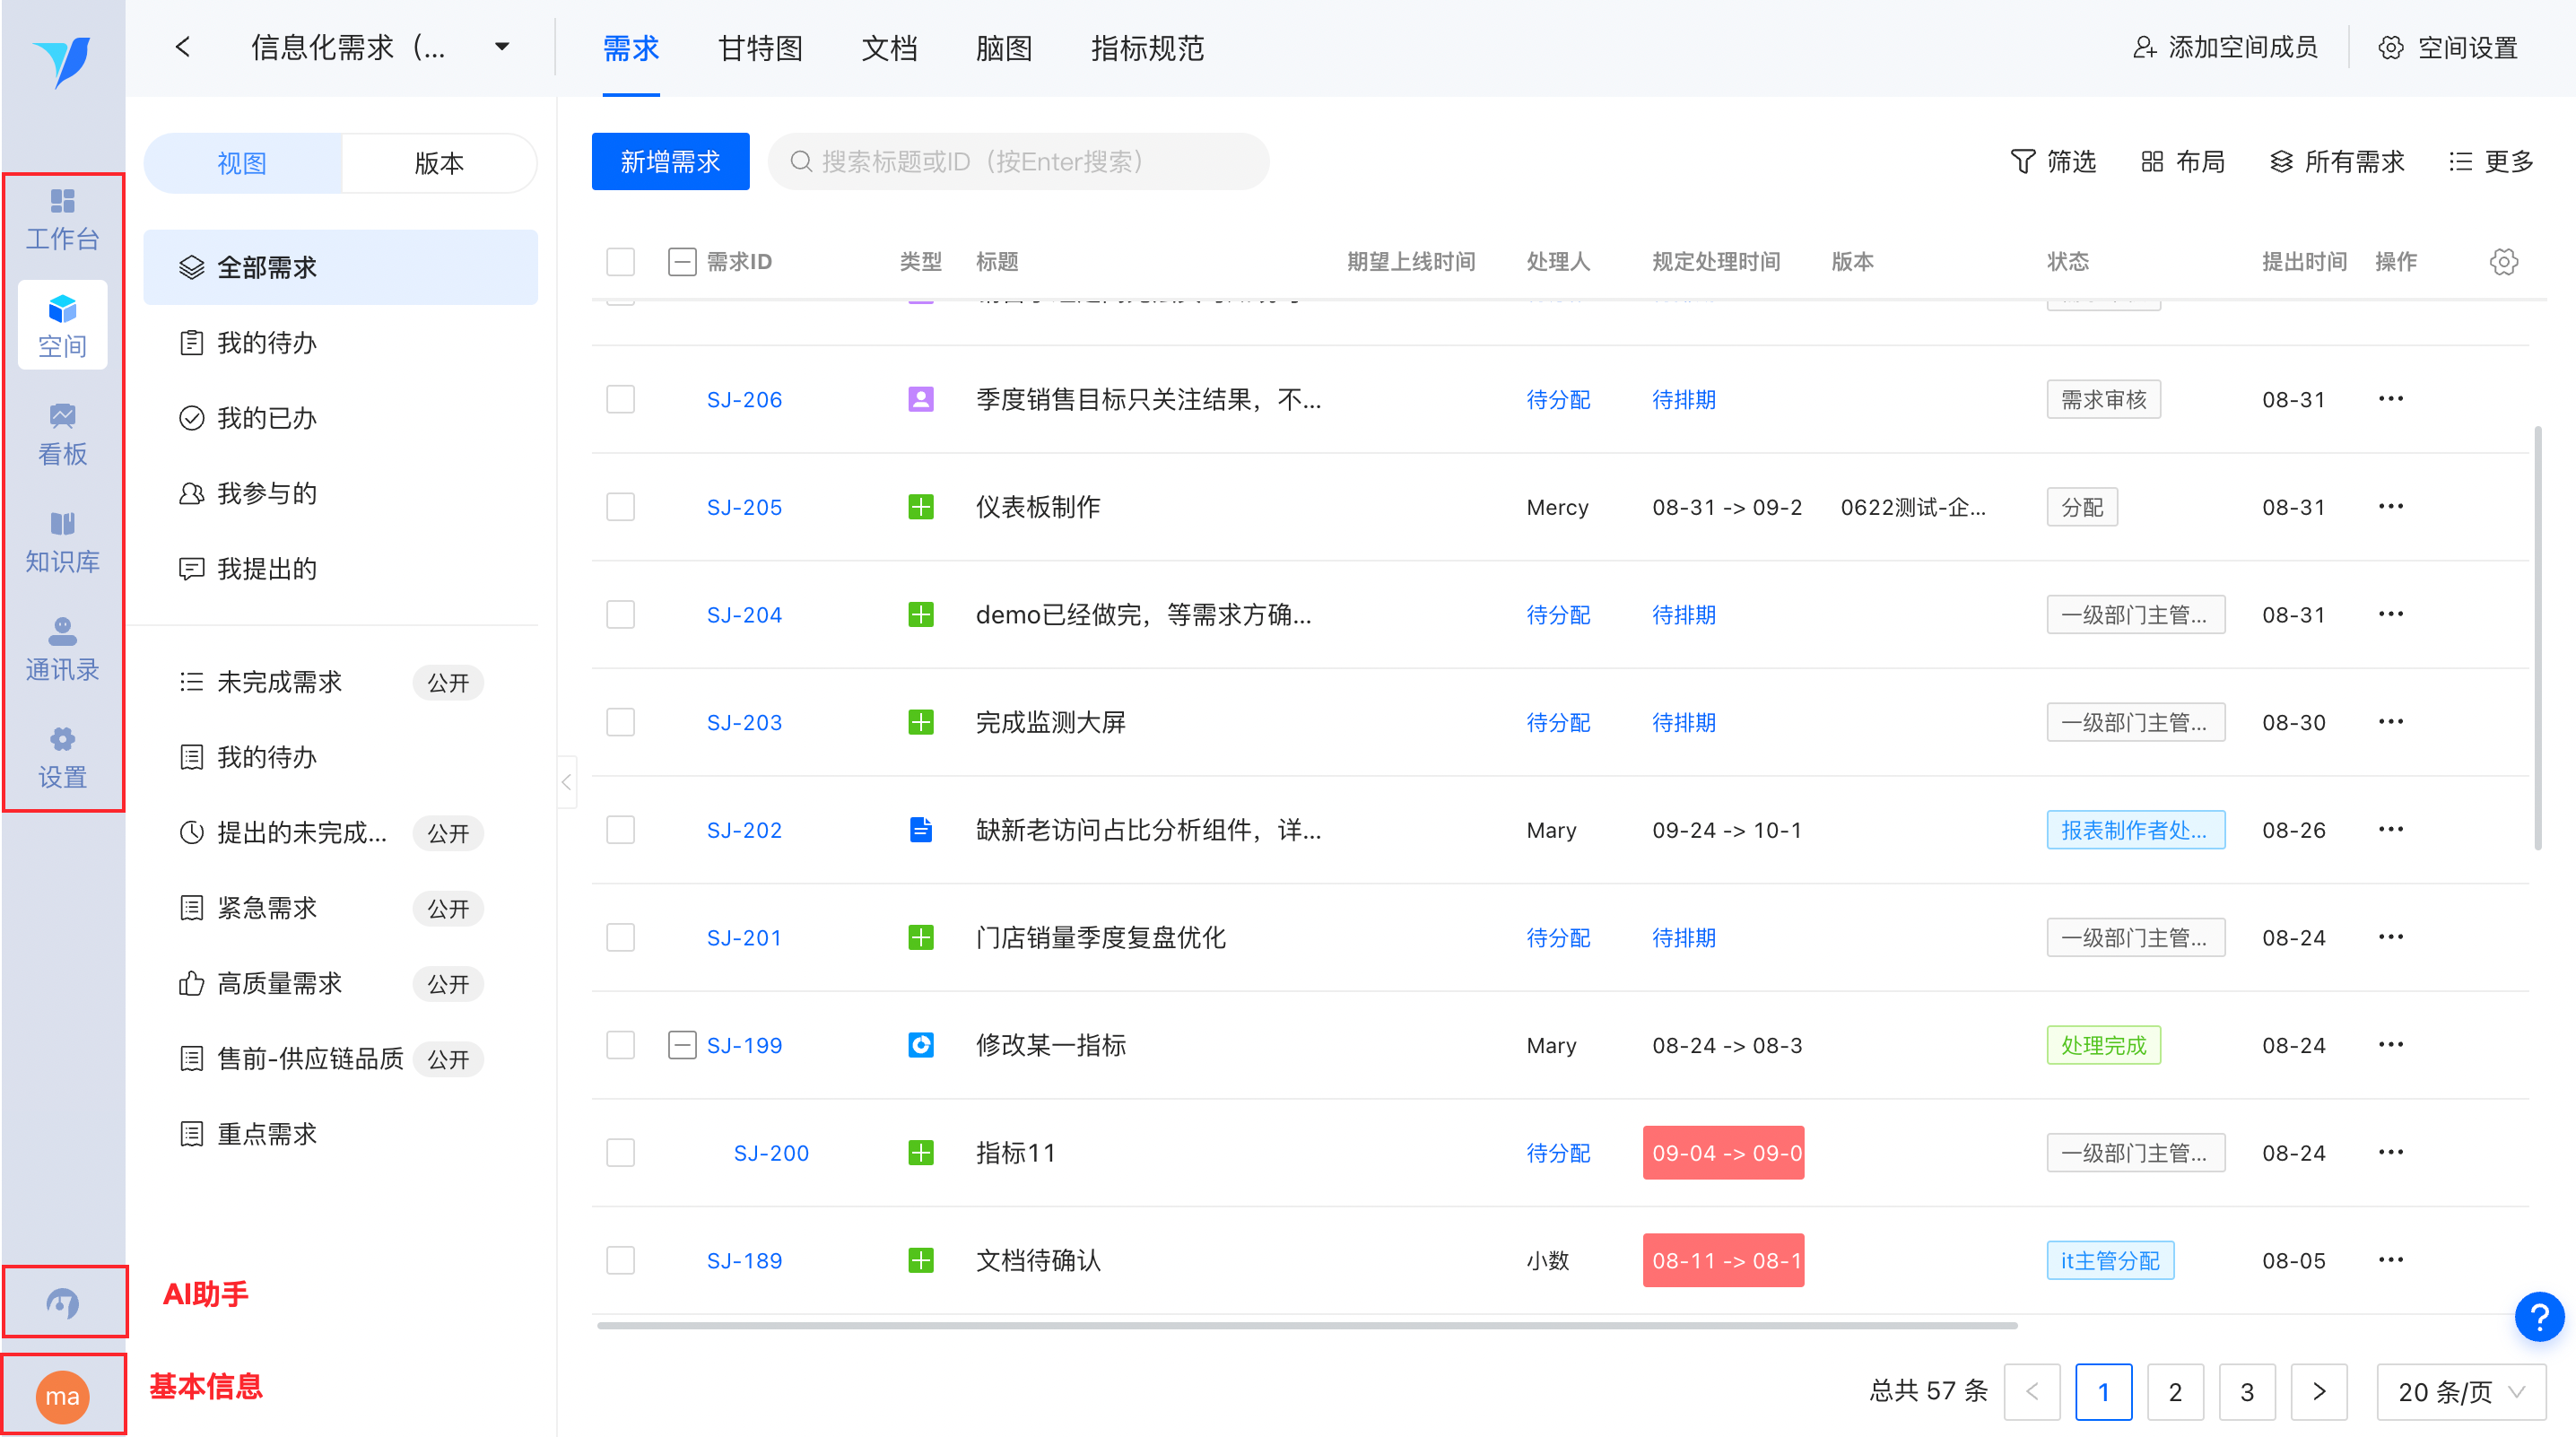Screen dimensions: 2576x1437
Task: Click the blue help question mark icon
Action: (x=2538, y=1317)
